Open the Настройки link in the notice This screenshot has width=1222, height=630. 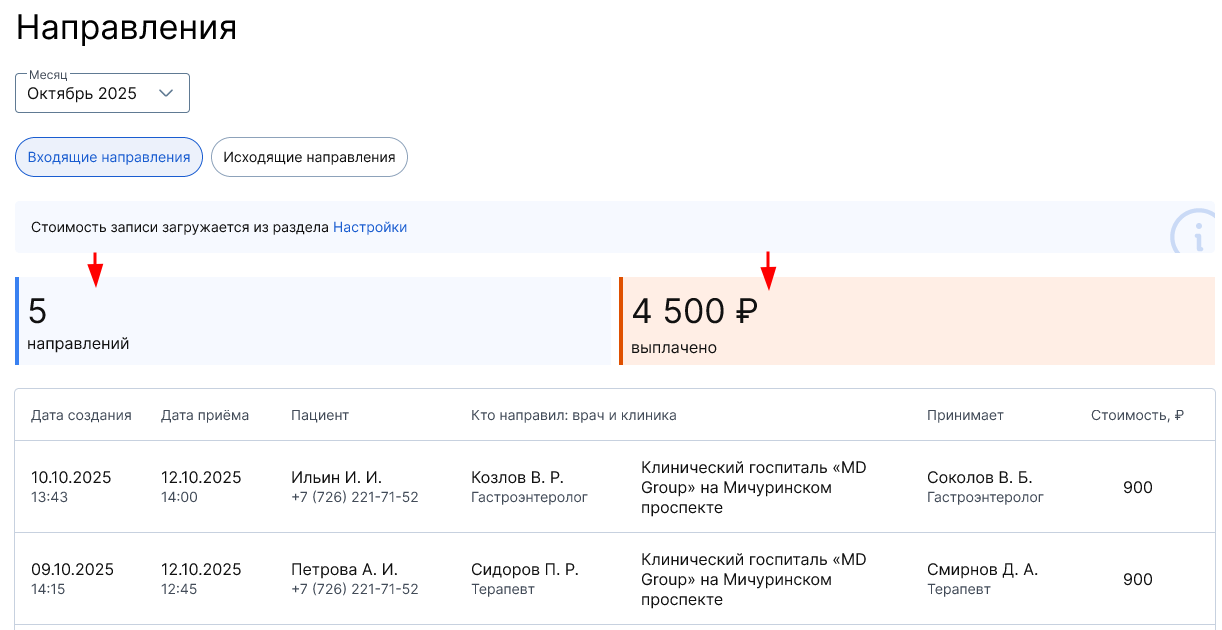click(x=370, y=227)
